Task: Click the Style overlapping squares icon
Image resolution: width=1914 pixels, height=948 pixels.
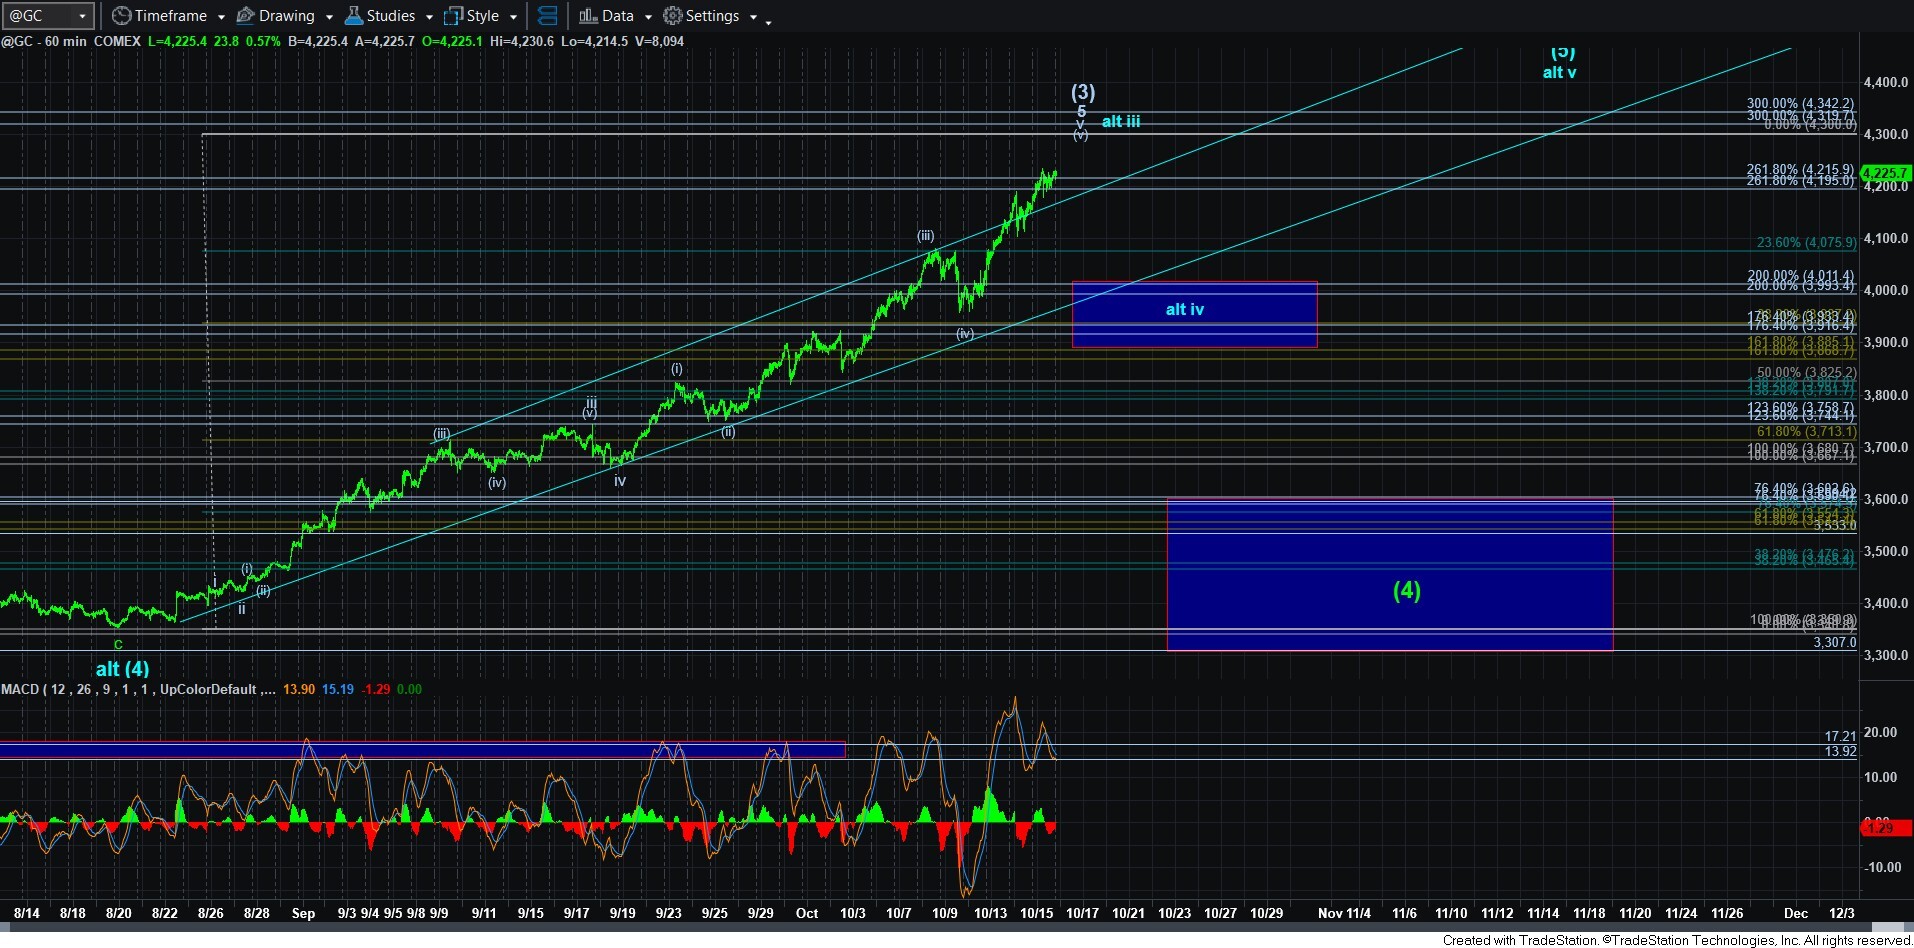Action: tap(454, 16)
